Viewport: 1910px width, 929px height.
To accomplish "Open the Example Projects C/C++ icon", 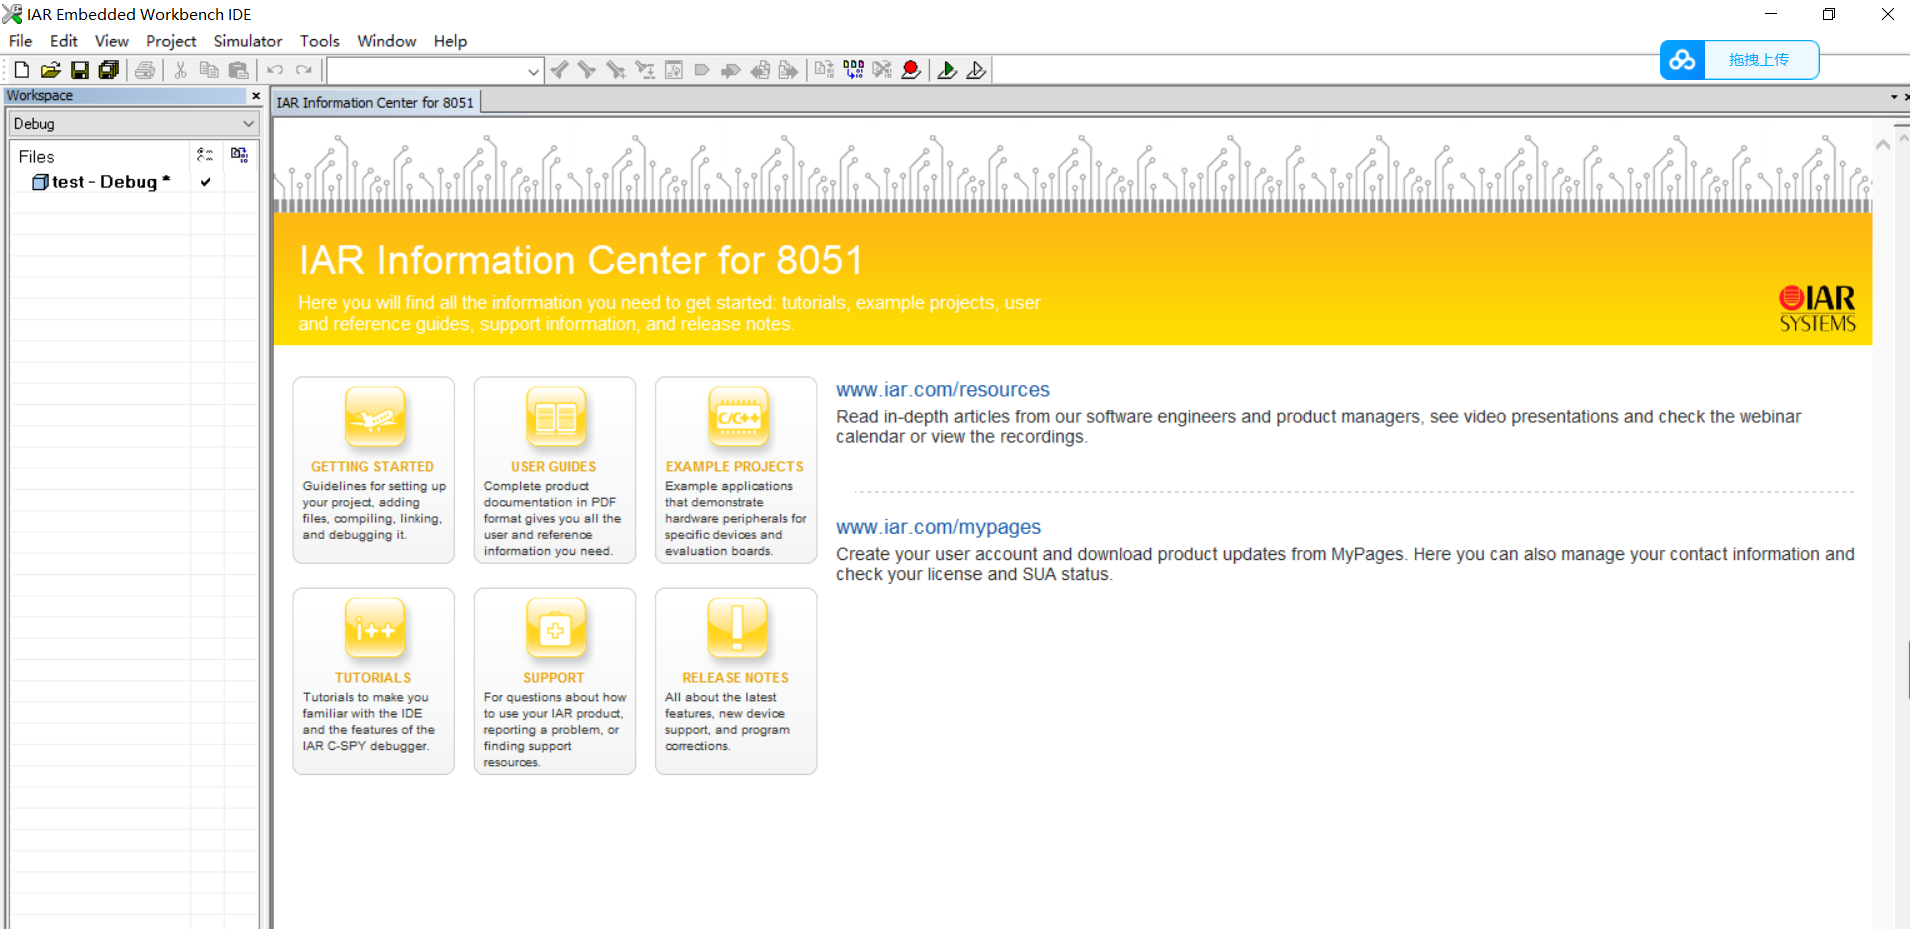I will click(x=737, y=417).
